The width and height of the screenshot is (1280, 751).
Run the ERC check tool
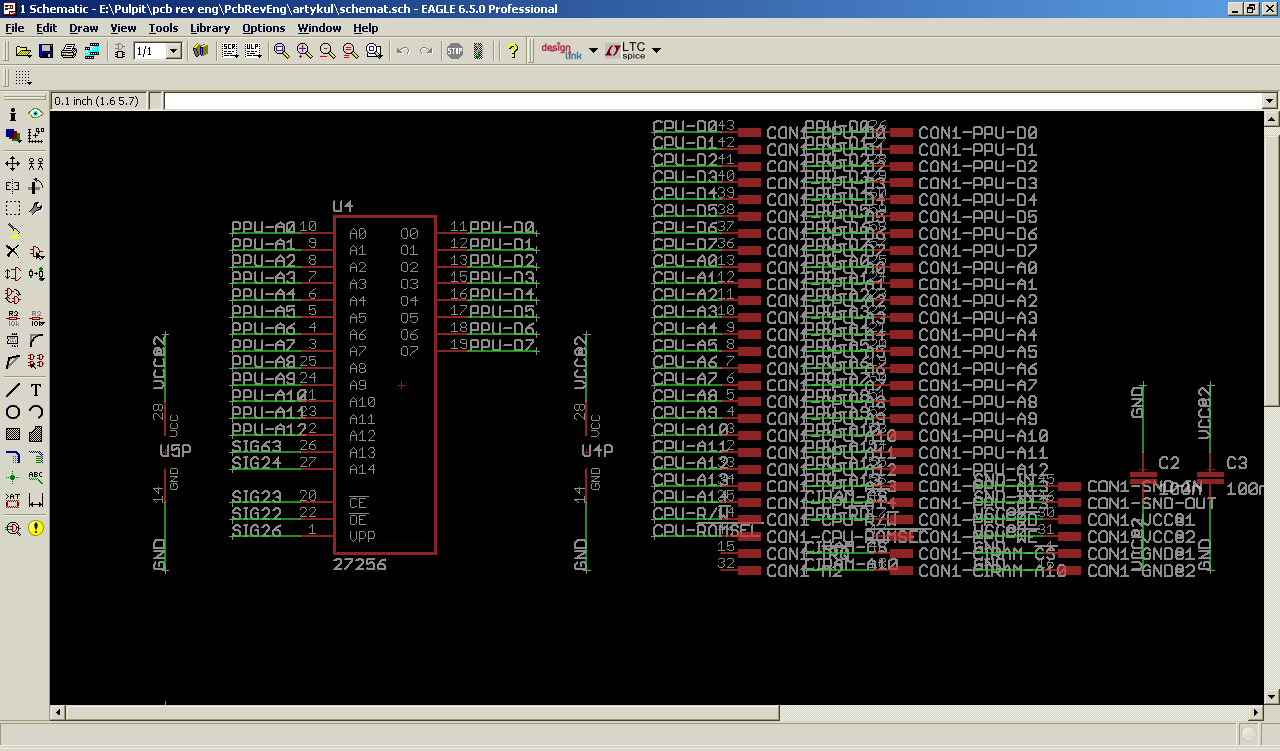pyautogui.click(x=13, y=528)
